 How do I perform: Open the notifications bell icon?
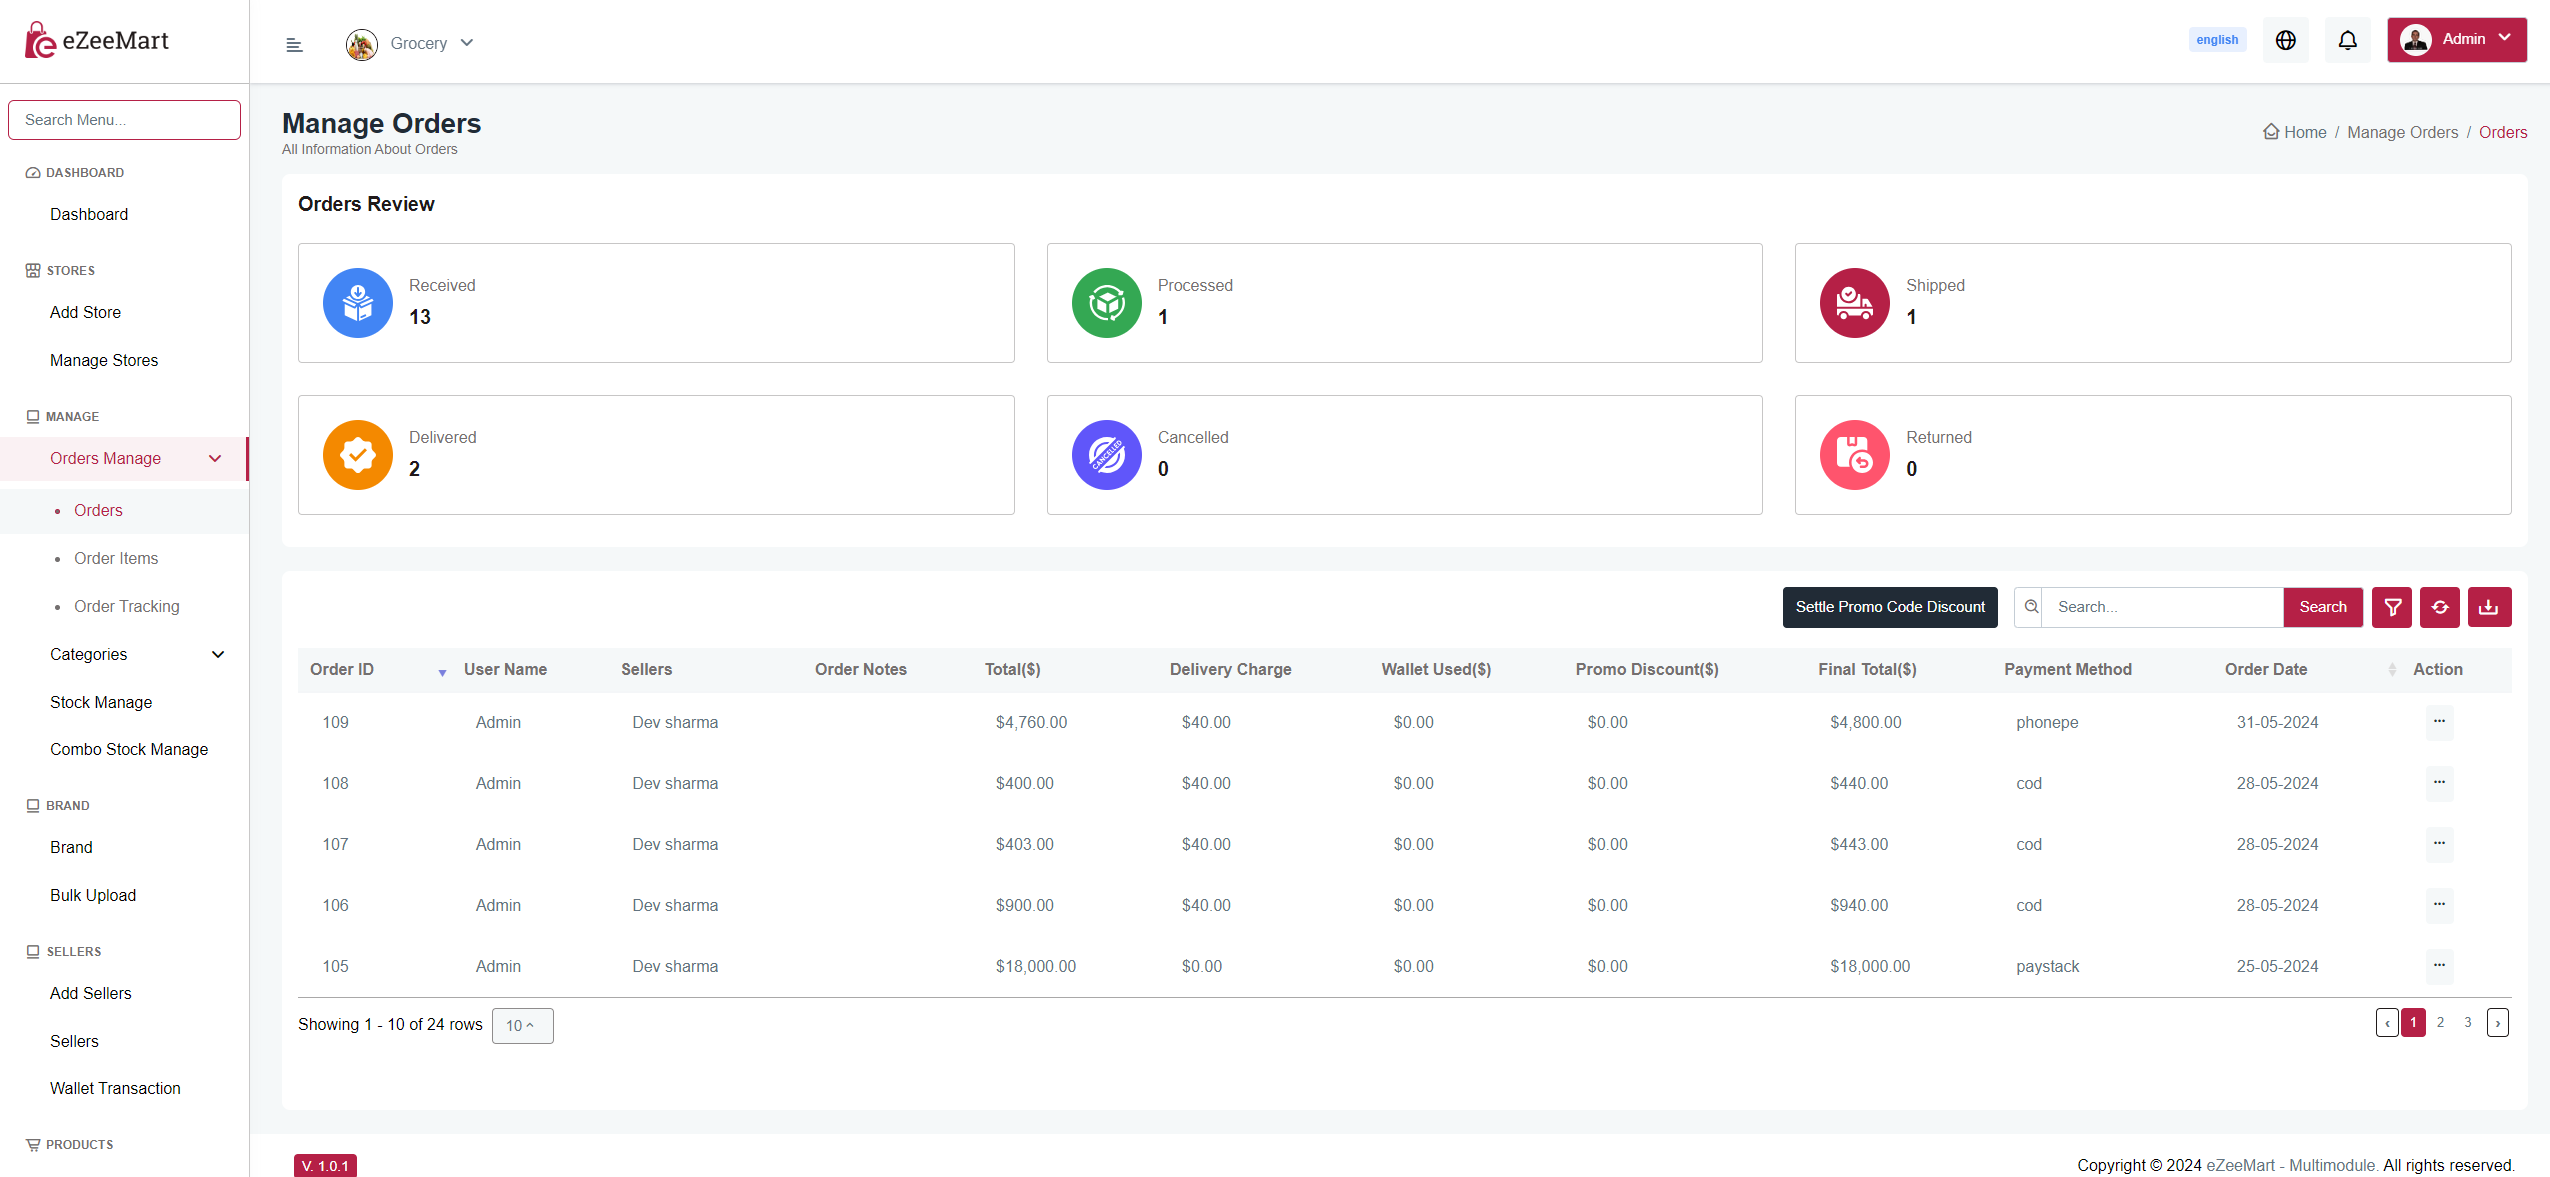tap(2347, 40)
